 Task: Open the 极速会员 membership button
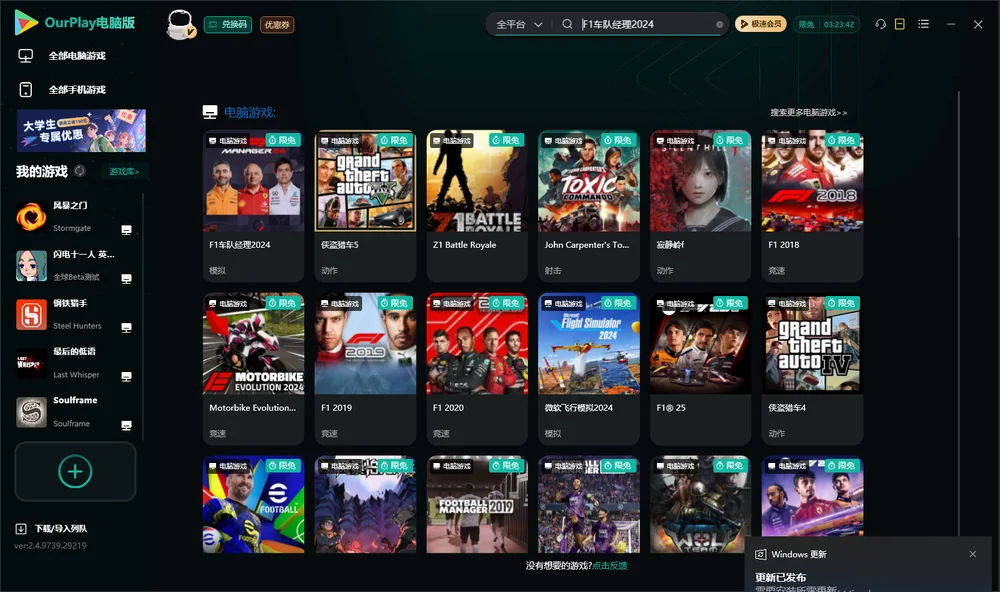[x=761, y=24]
